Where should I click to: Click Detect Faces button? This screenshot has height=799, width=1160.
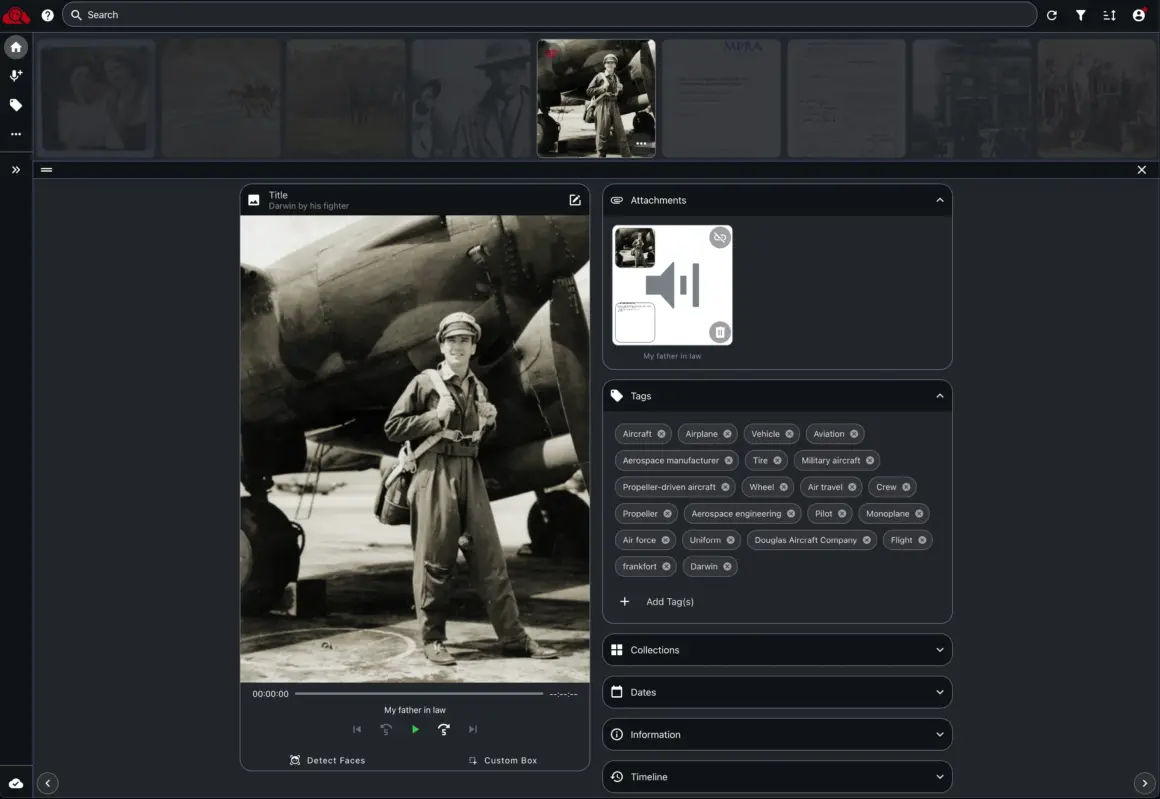(x=327, y=761)
